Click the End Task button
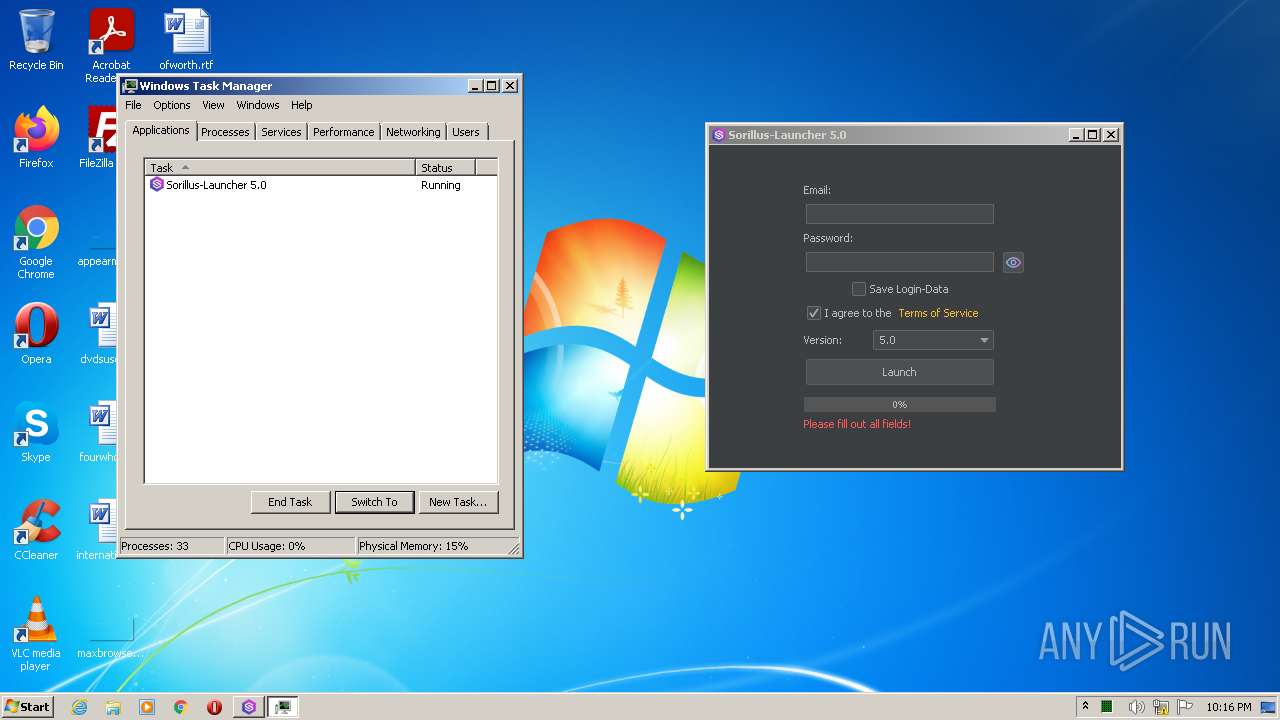The width and height of the screenshot is (1280, 720). pos(290,502)
